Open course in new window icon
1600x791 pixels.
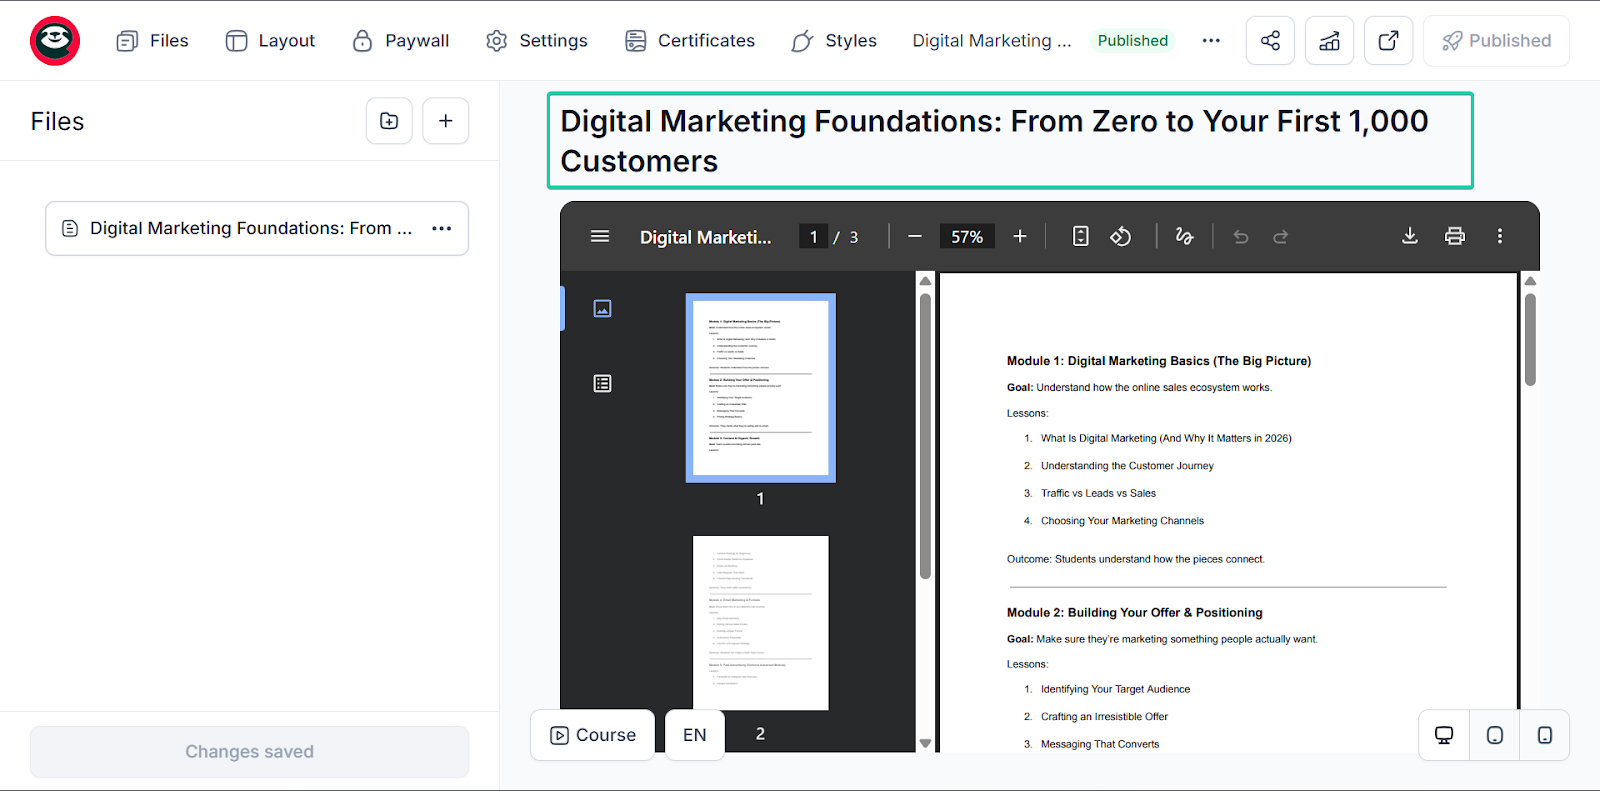1388,41
